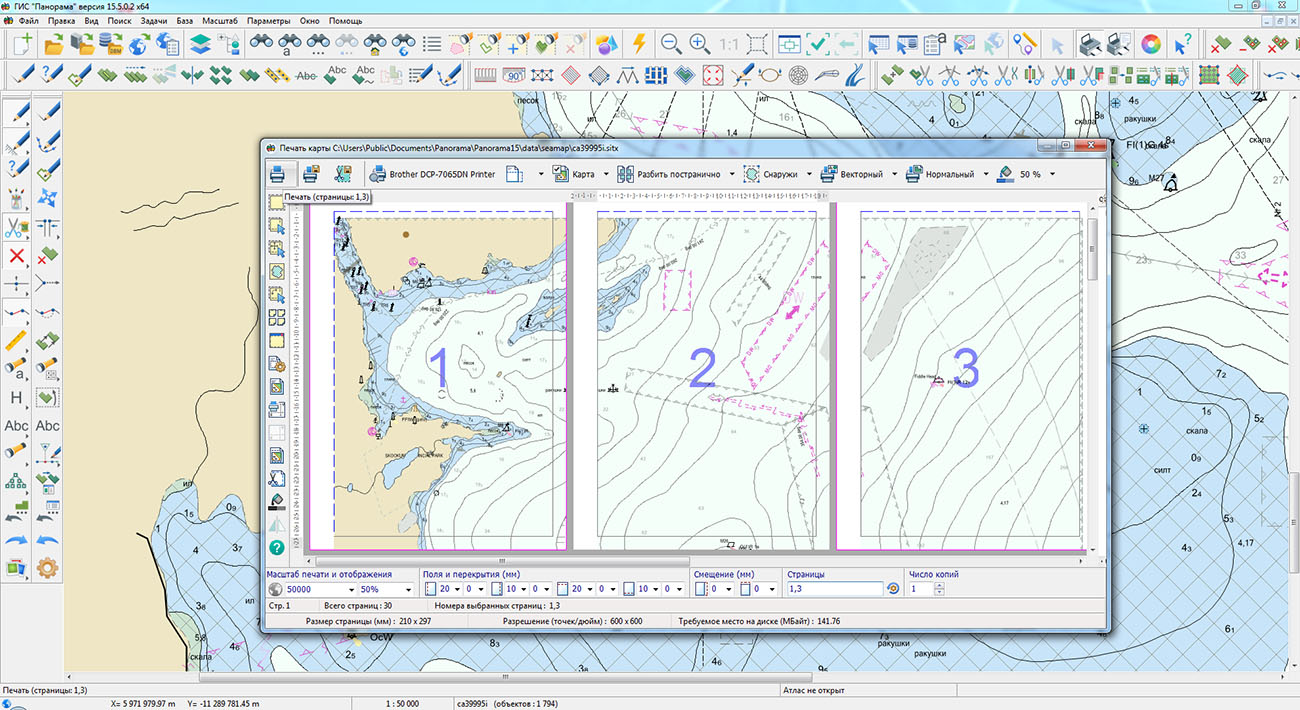Click the Страницы input field showing 1,3
This screenshot has width=1300, height=710.
click(x=834, y=590)
